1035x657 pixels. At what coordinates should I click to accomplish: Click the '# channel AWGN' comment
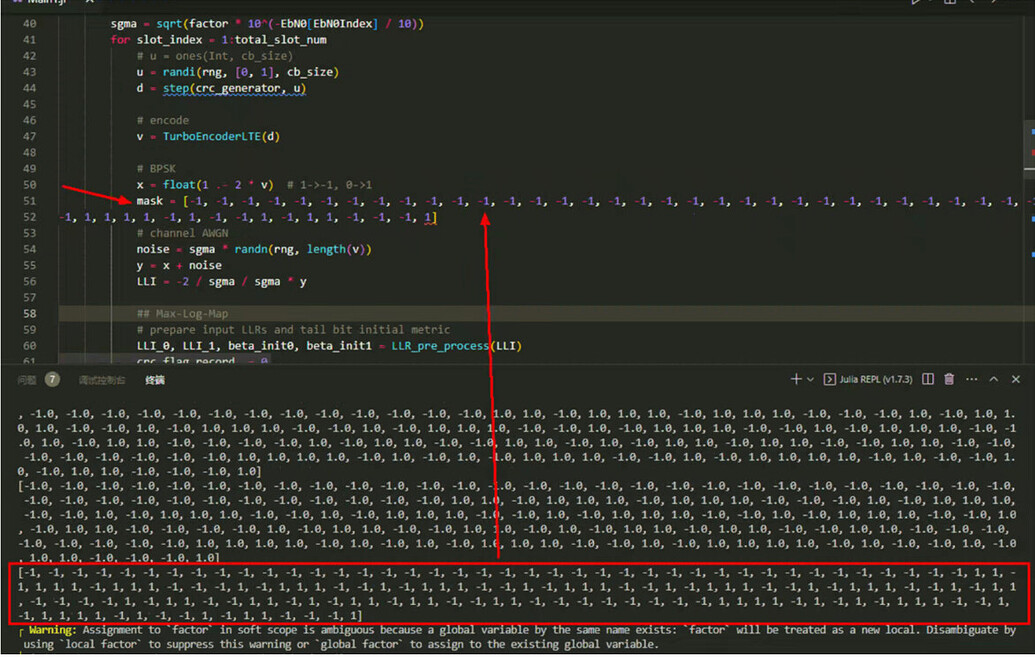pos(182,233)
